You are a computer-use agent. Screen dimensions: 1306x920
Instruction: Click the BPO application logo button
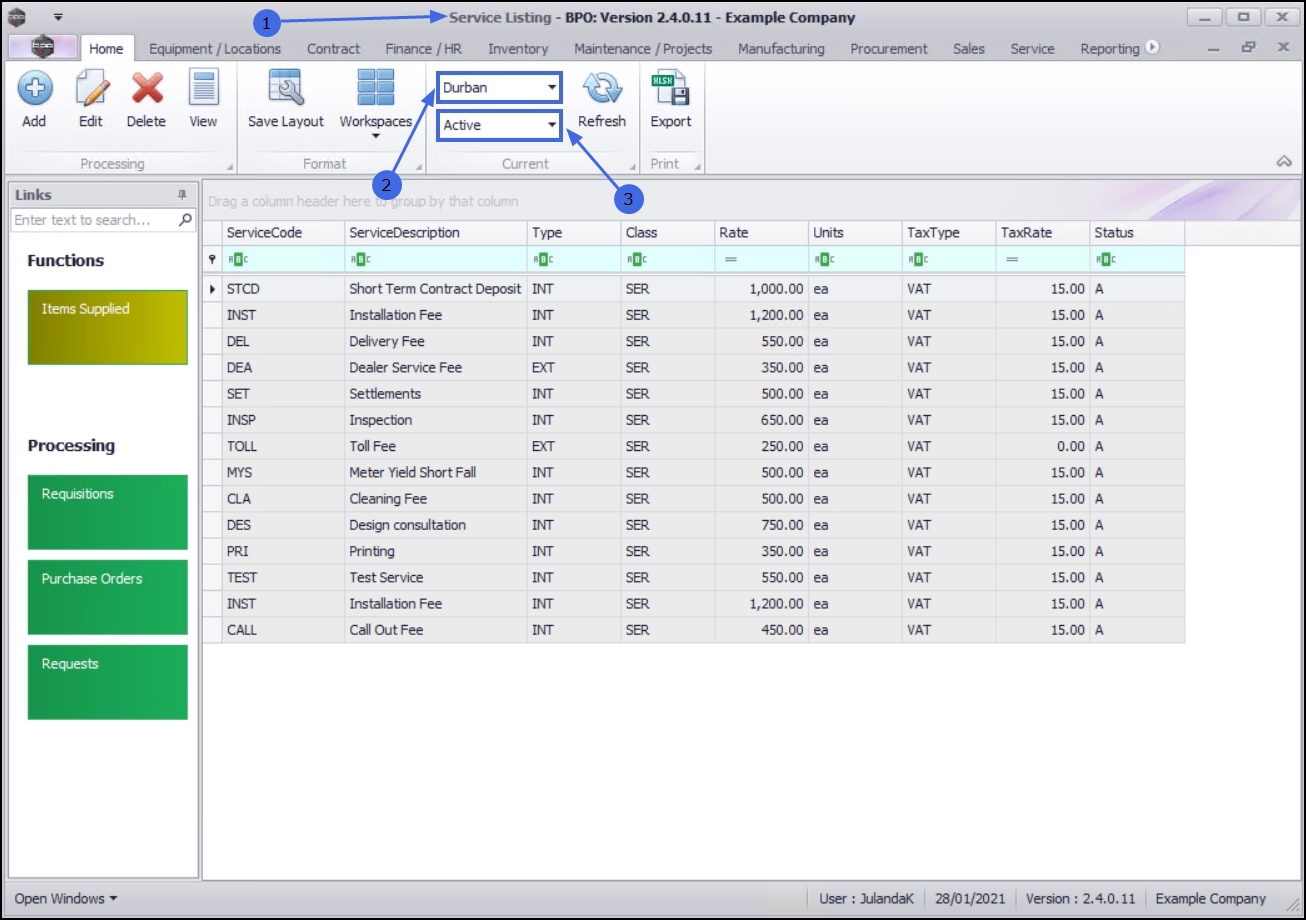[42, 47]
